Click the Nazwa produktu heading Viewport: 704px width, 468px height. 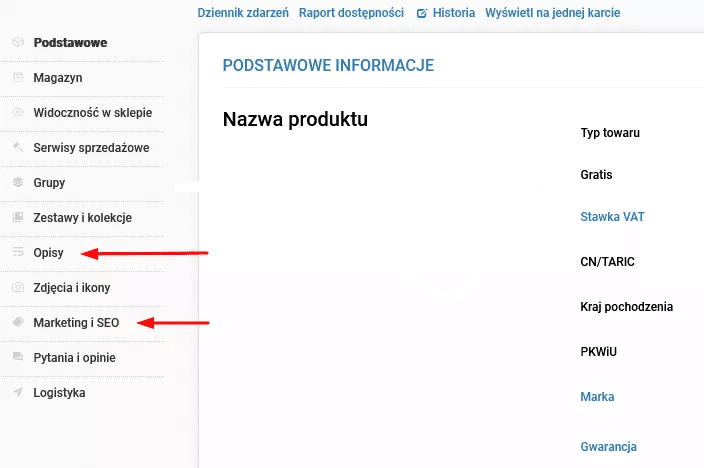click(295, 119)
